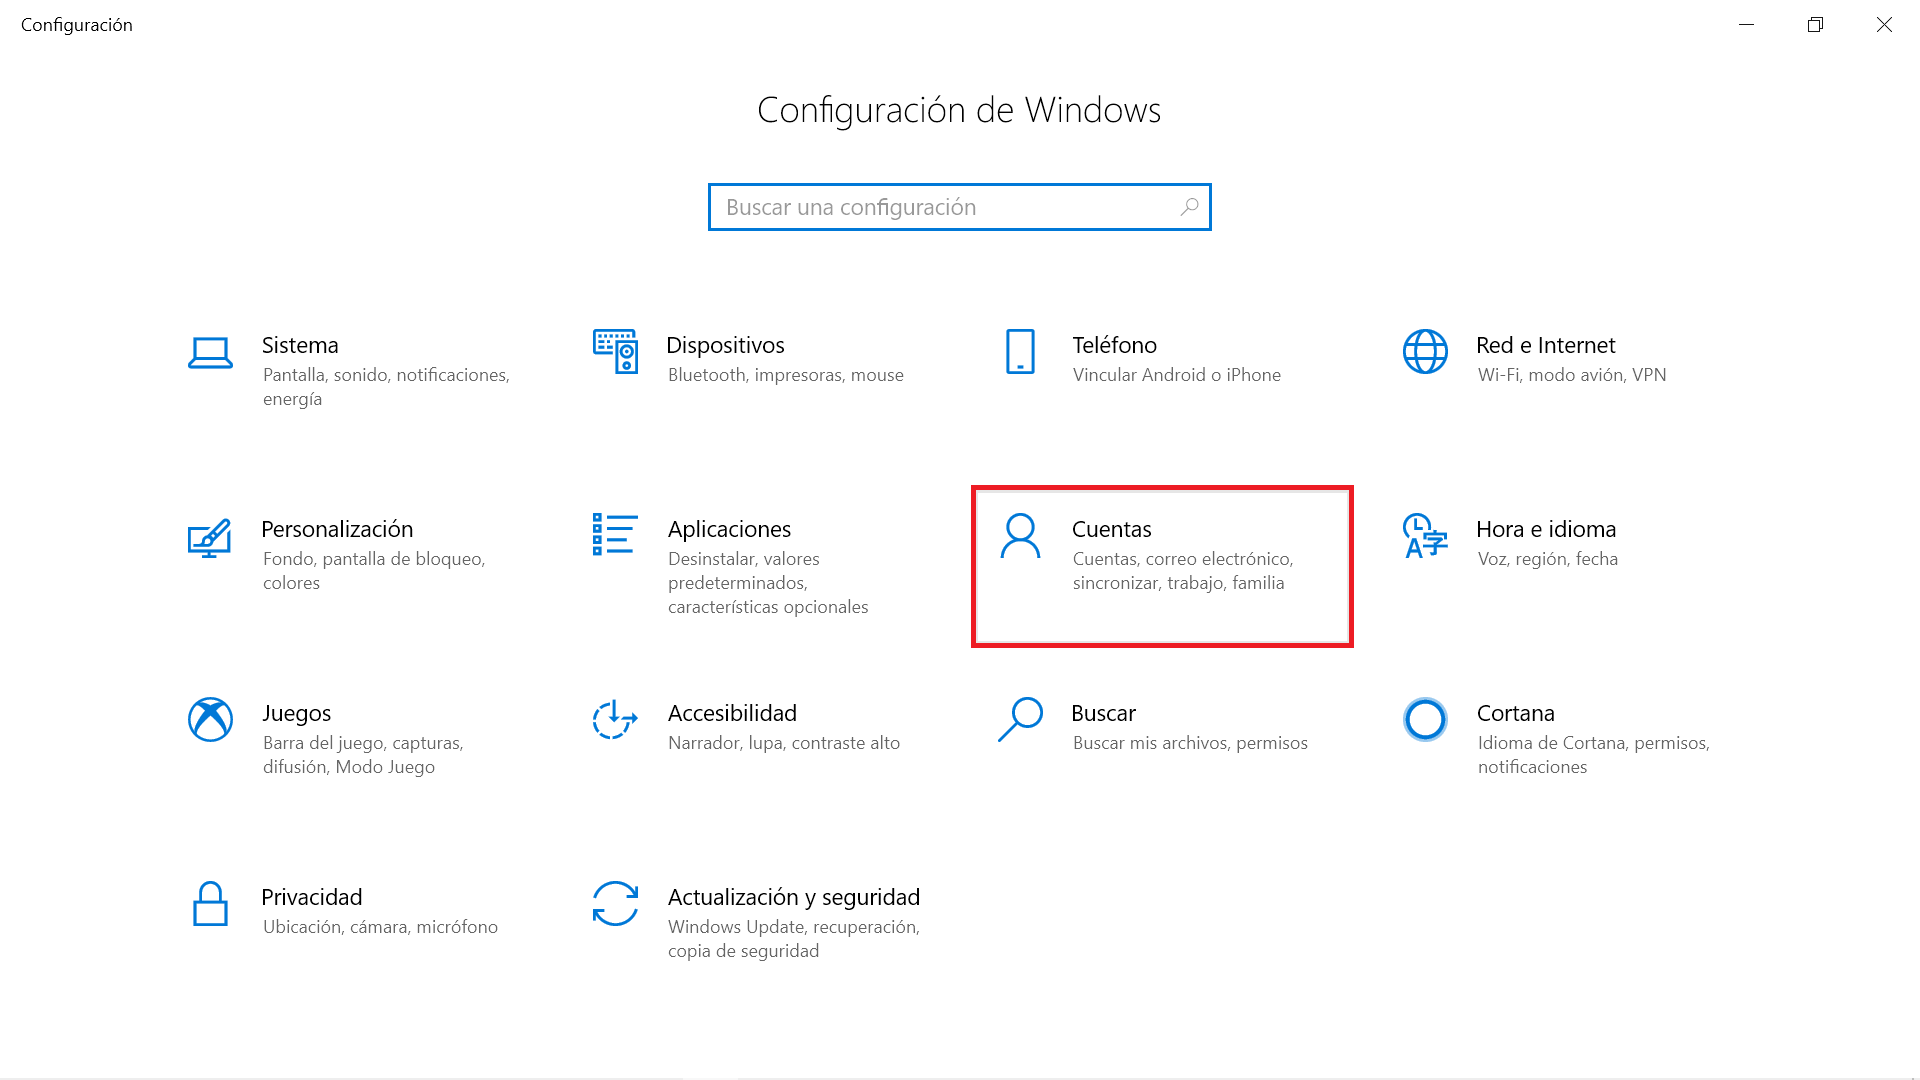Click the Aplicaciones list icon

(x=615, y=534)
